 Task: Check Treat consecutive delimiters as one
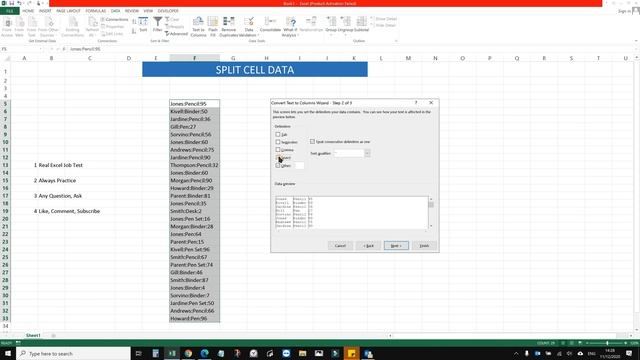(312, 142)
